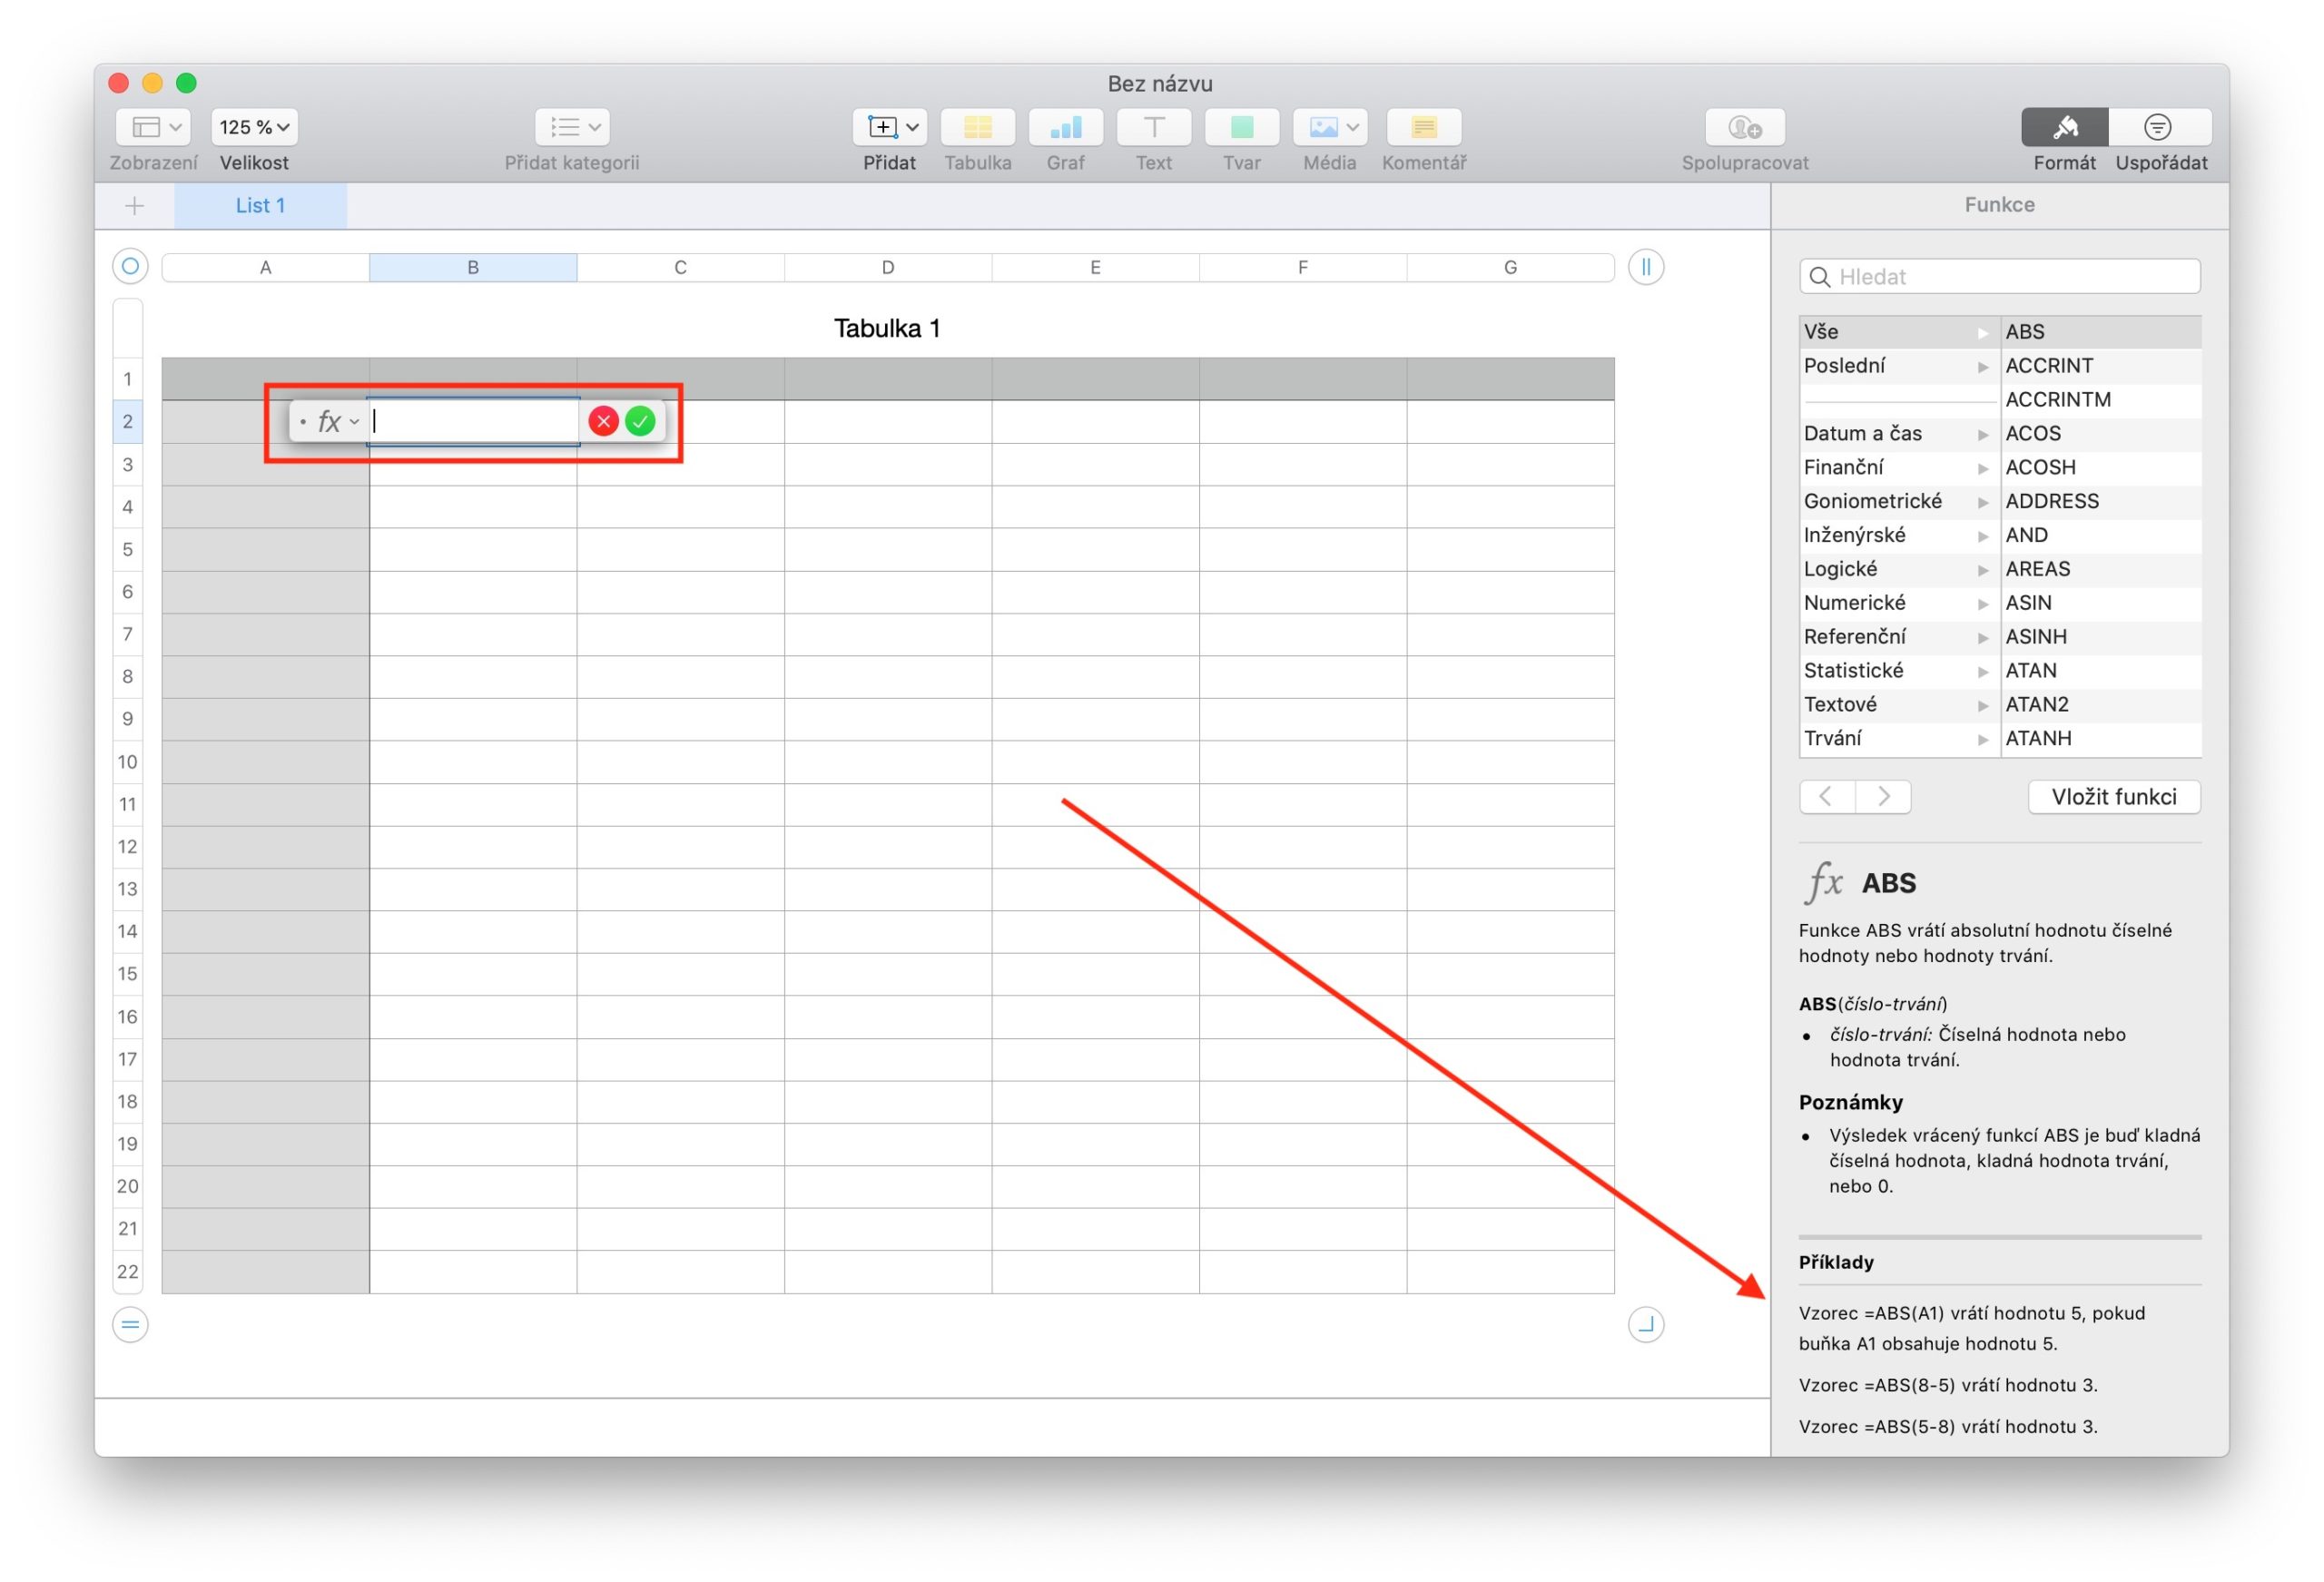Confirm the formula with green checkmark
This screenshot has width=2324, height=1582.
[641, 421]
